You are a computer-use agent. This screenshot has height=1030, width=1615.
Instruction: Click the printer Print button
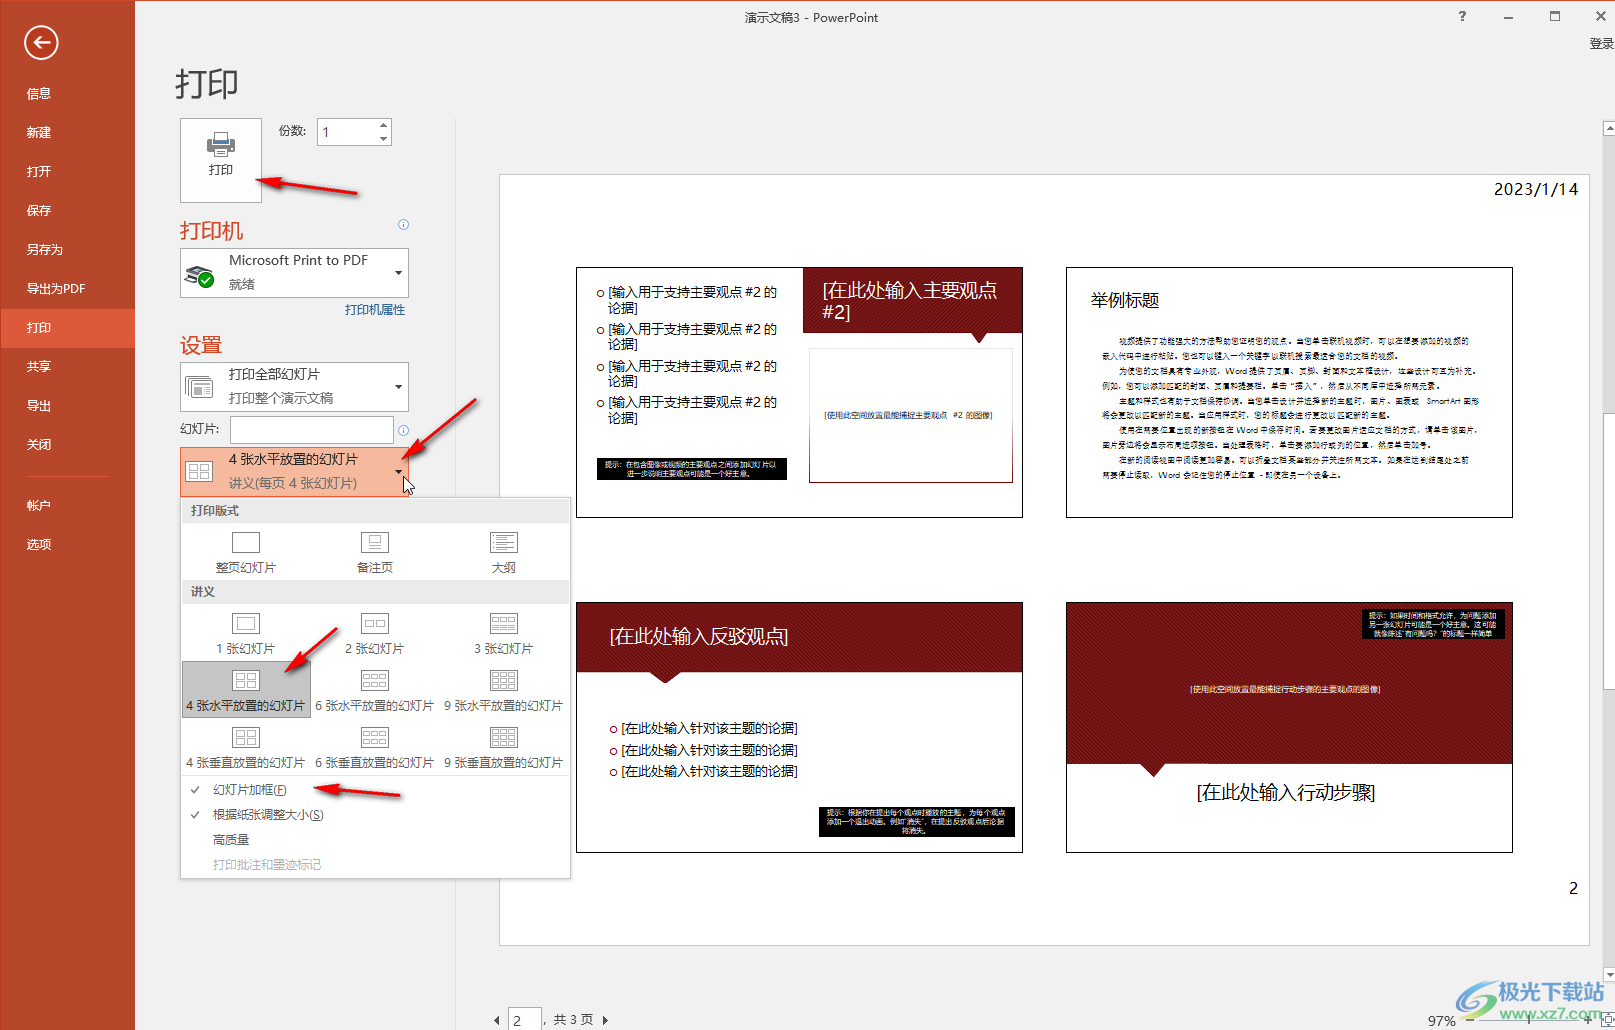[221, 160]
